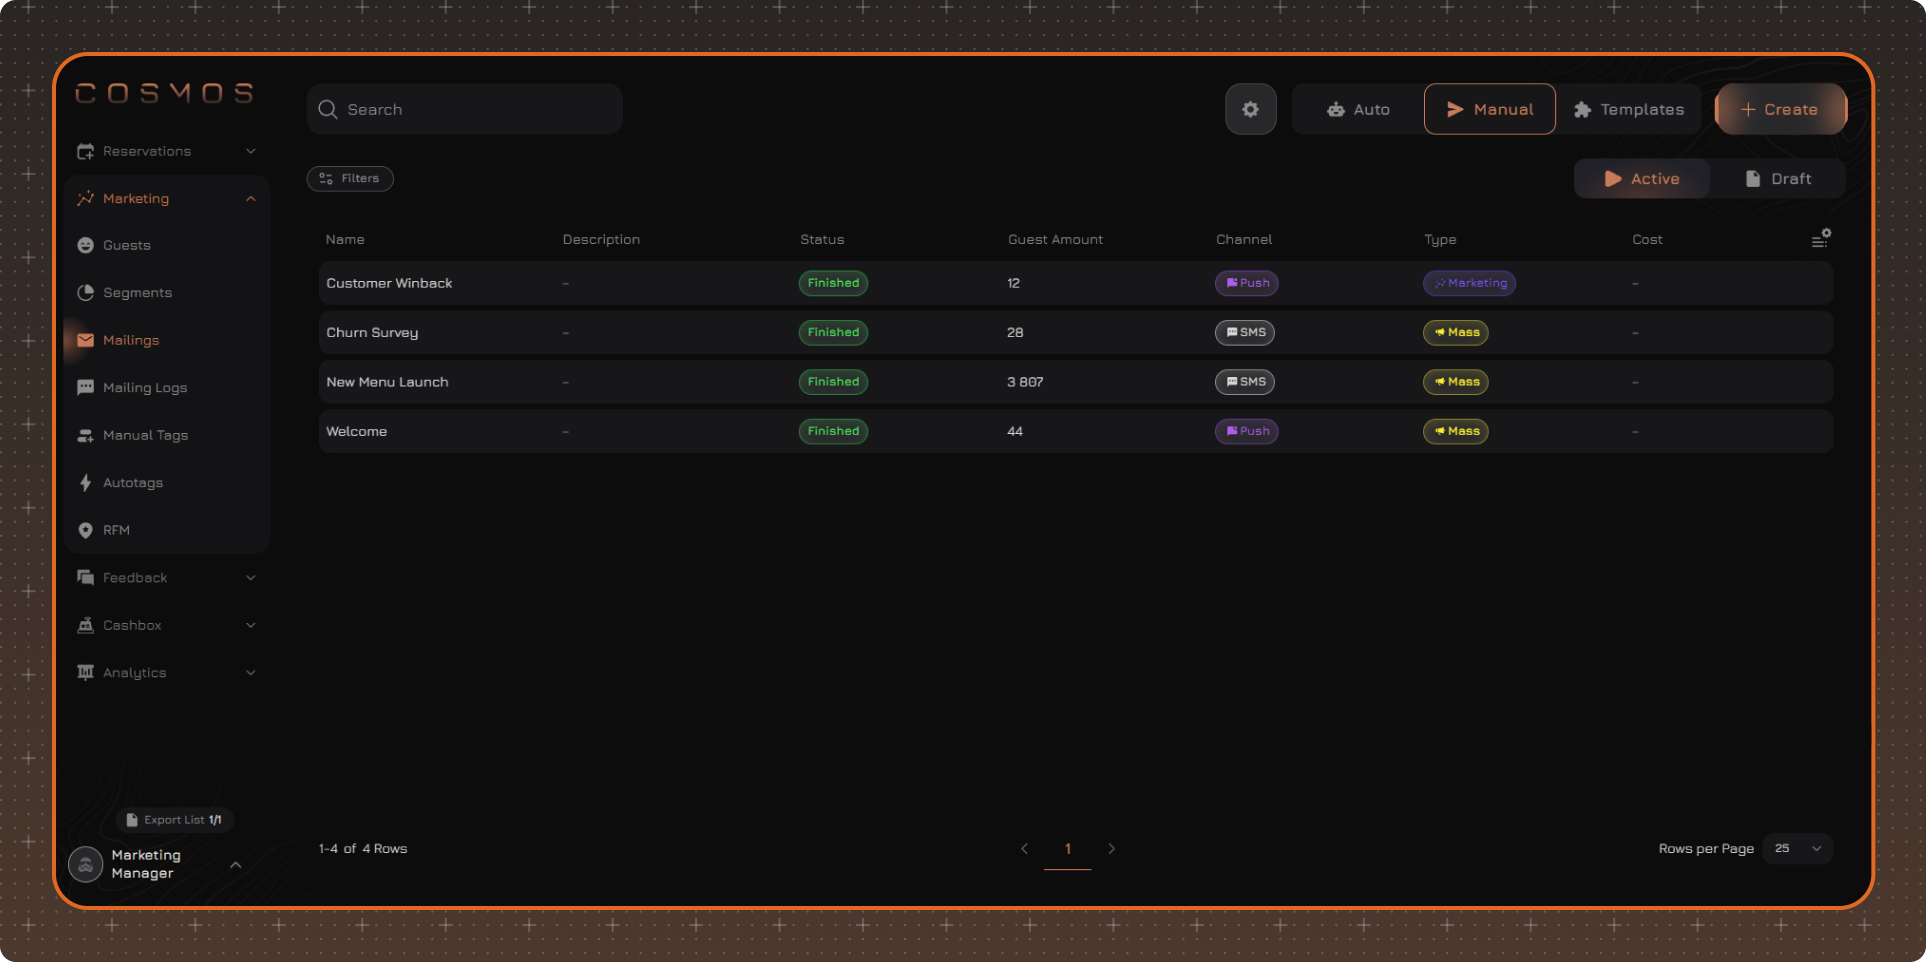Image resolution: width=1926 pixels, height=962 pixels.
Task: Switch to Draft mailings view
Action: (x=1777, y=178)
